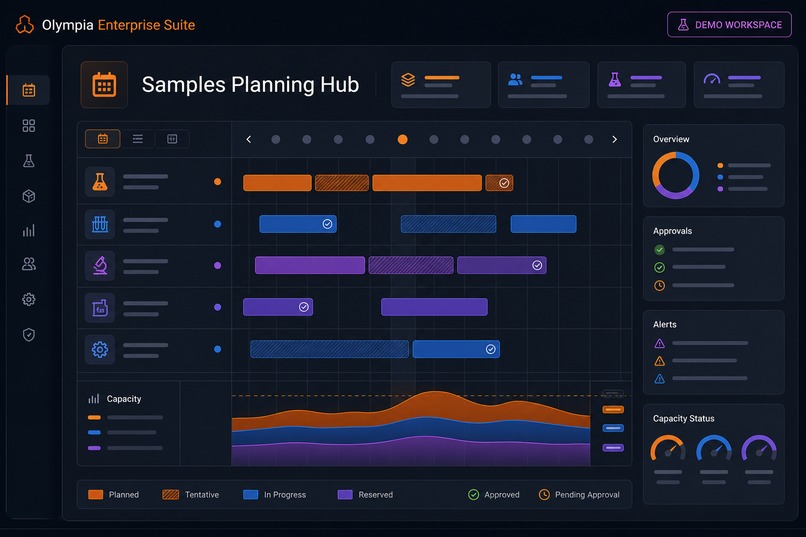This screenshot has height=537, width=806.
Task: Click the Overview panel heading
Action: [x=671, y=139]
